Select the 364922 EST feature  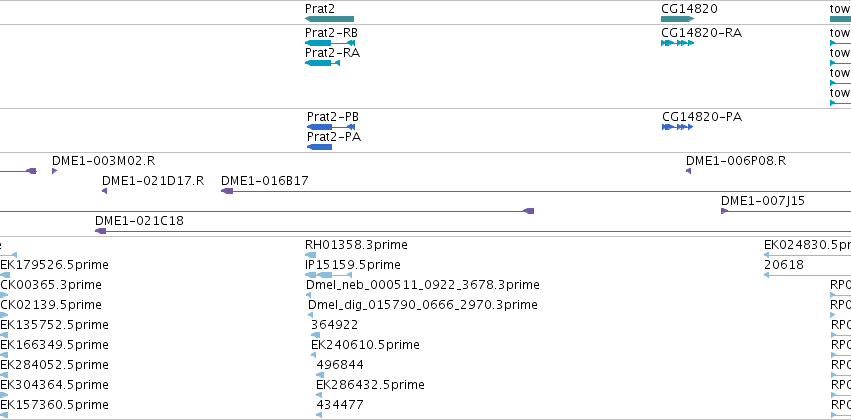click(315, 335)
